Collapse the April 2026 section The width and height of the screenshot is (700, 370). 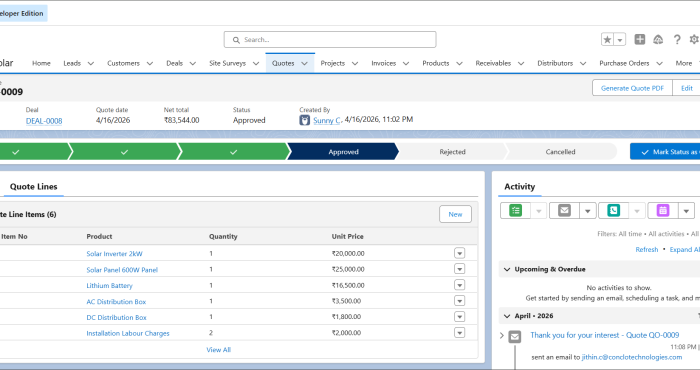507,316
